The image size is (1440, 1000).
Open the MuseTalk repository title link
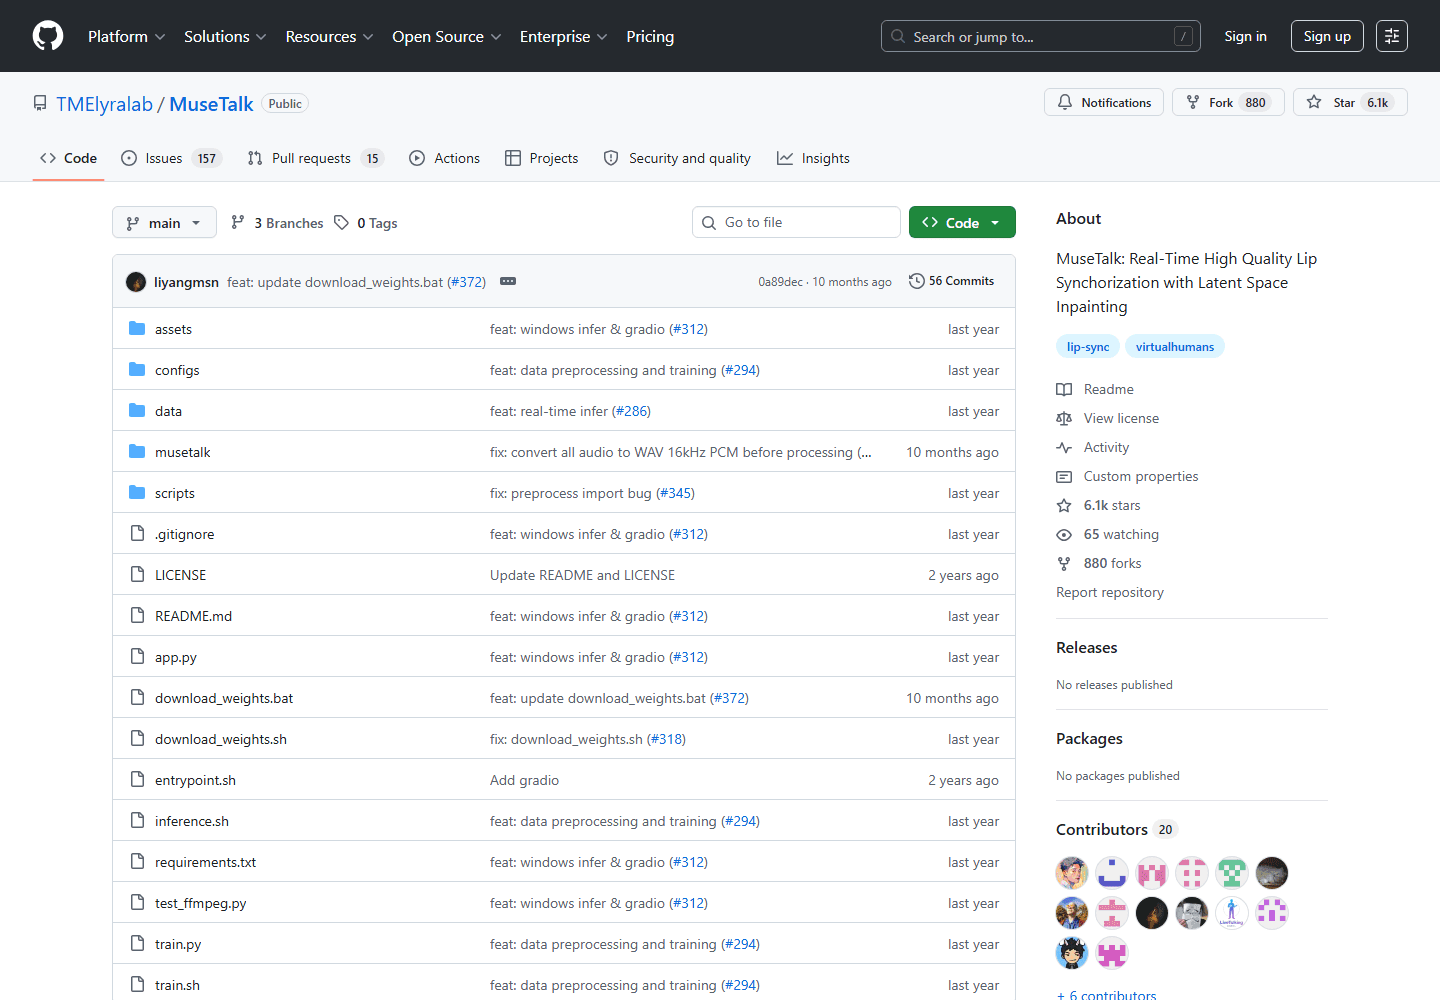(211, 104)
